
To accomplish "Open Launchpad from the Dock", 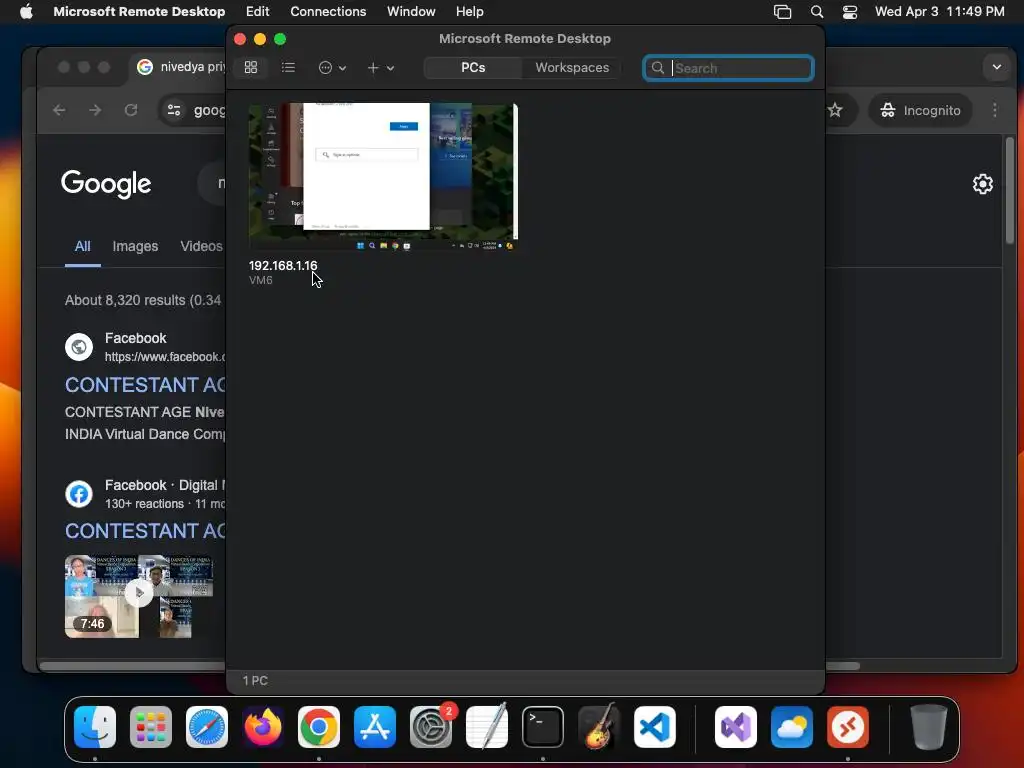I will tap(151, 727).
